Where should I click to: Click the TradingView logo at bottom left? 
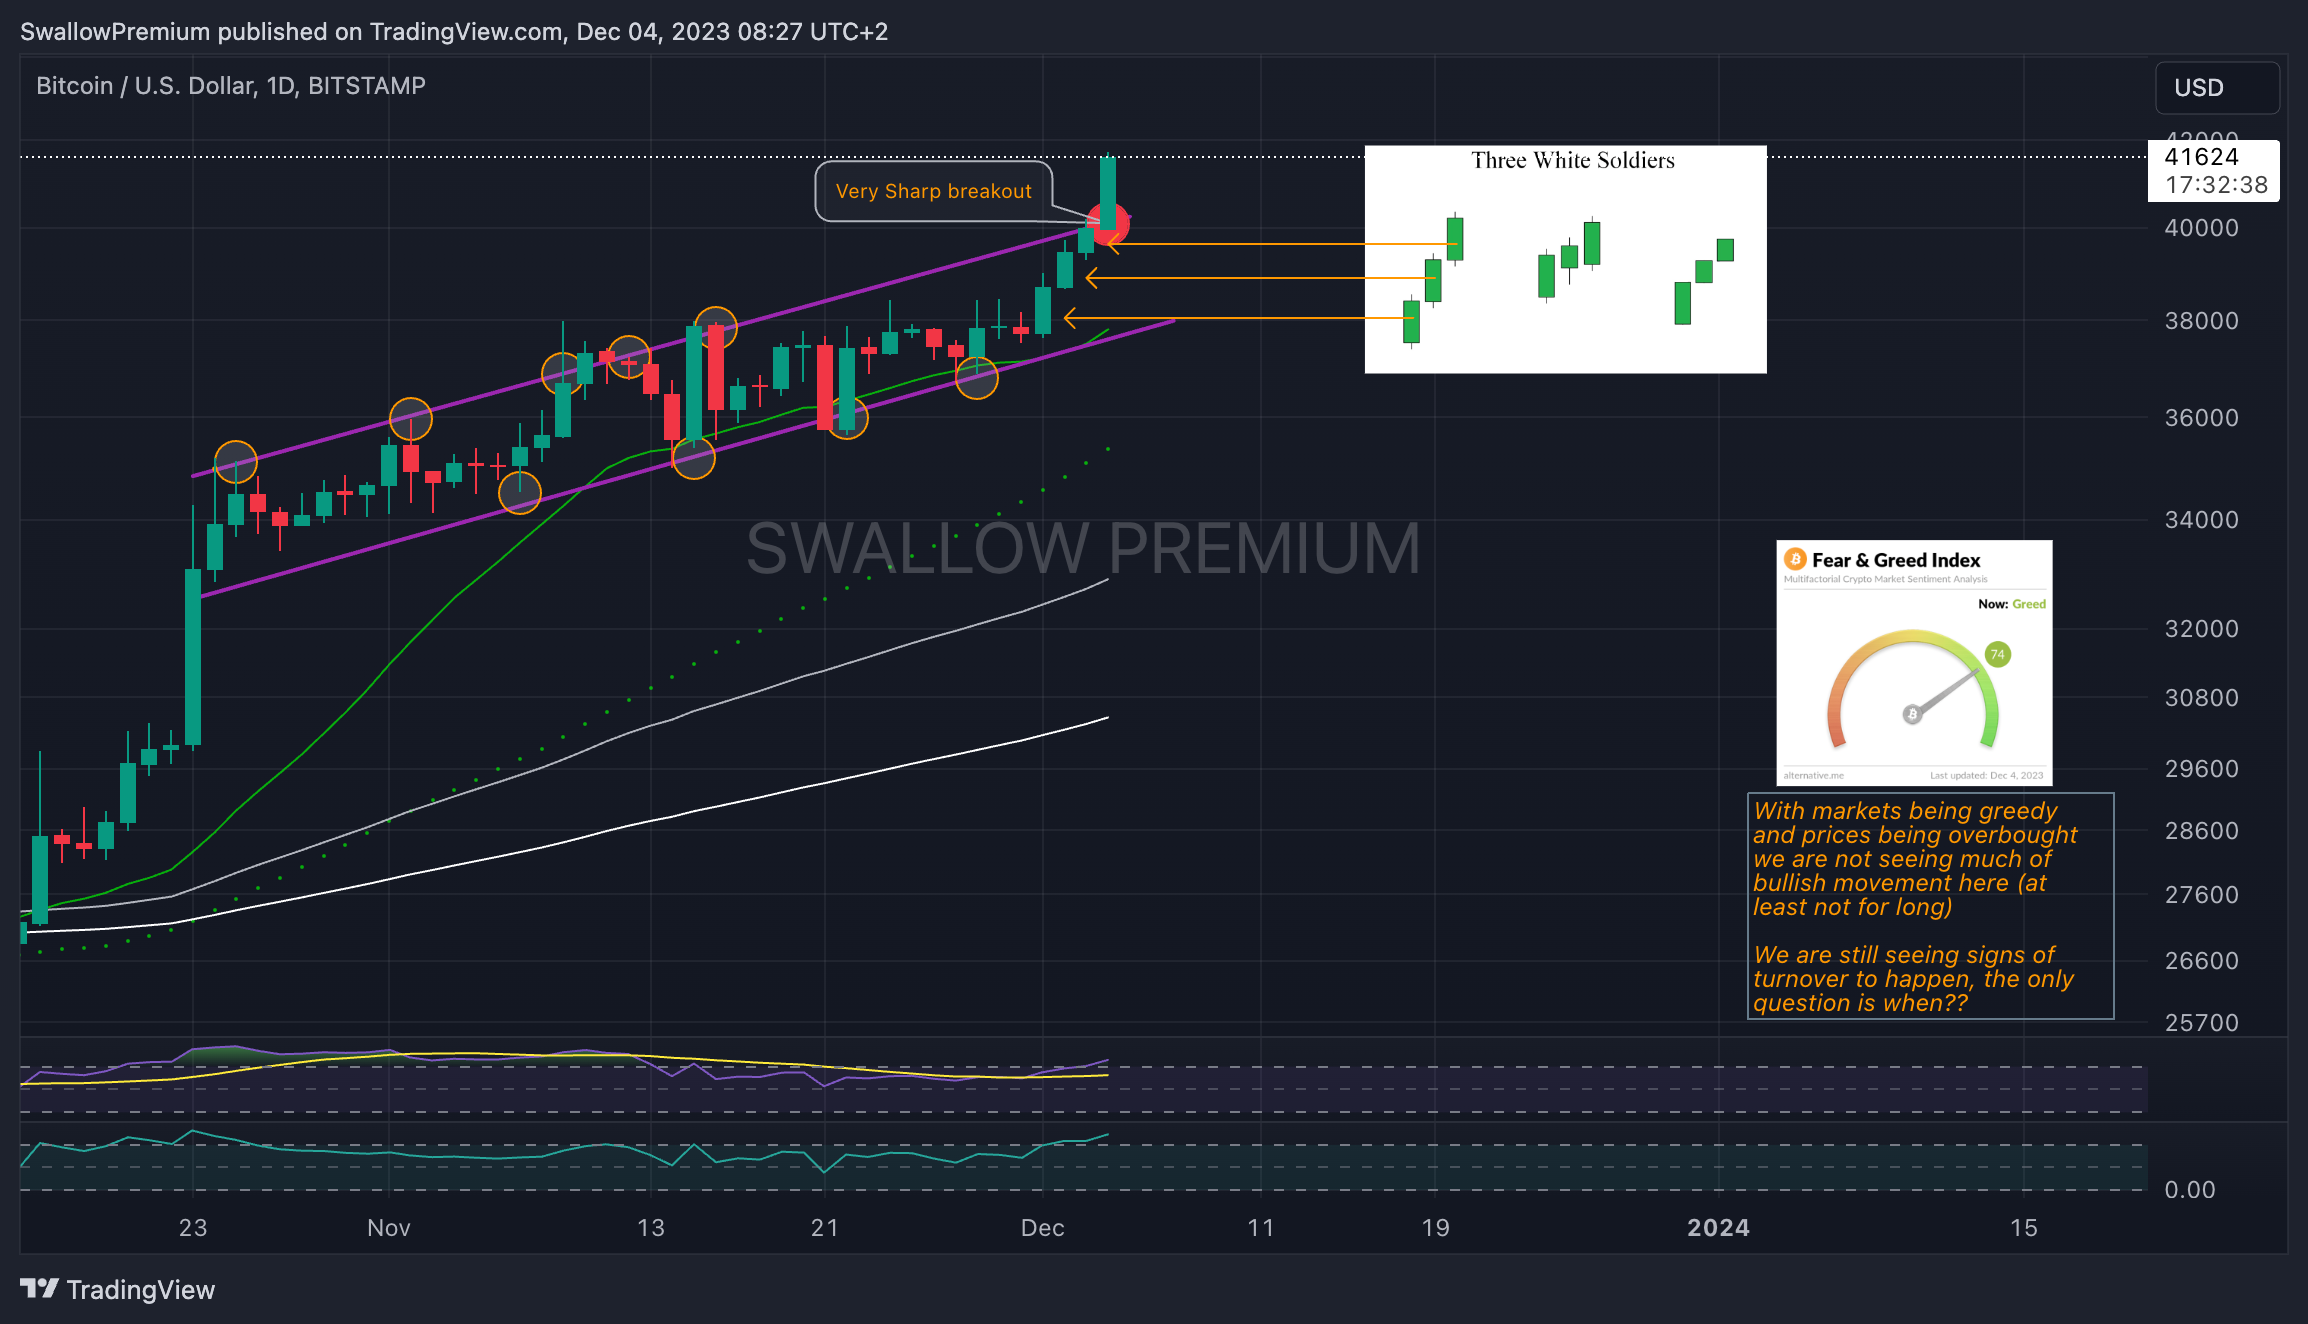point(117,1290)
